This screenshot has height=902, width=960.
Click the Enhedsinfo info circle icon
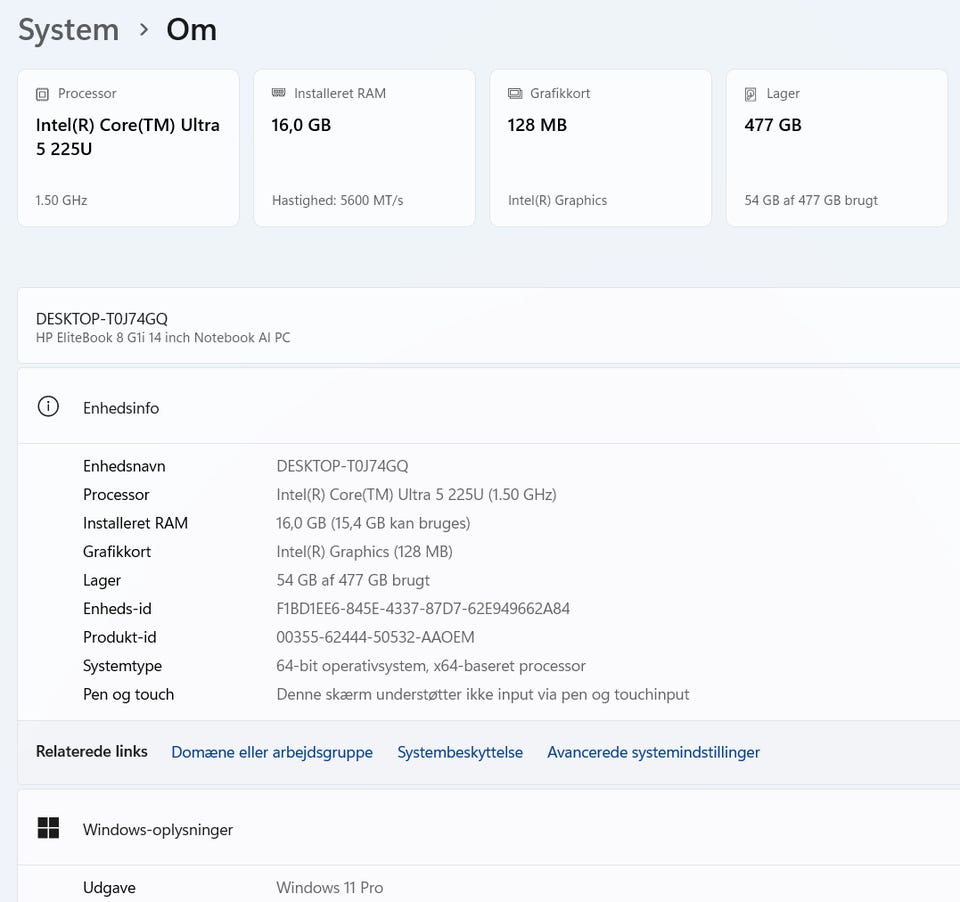(48, 407)
